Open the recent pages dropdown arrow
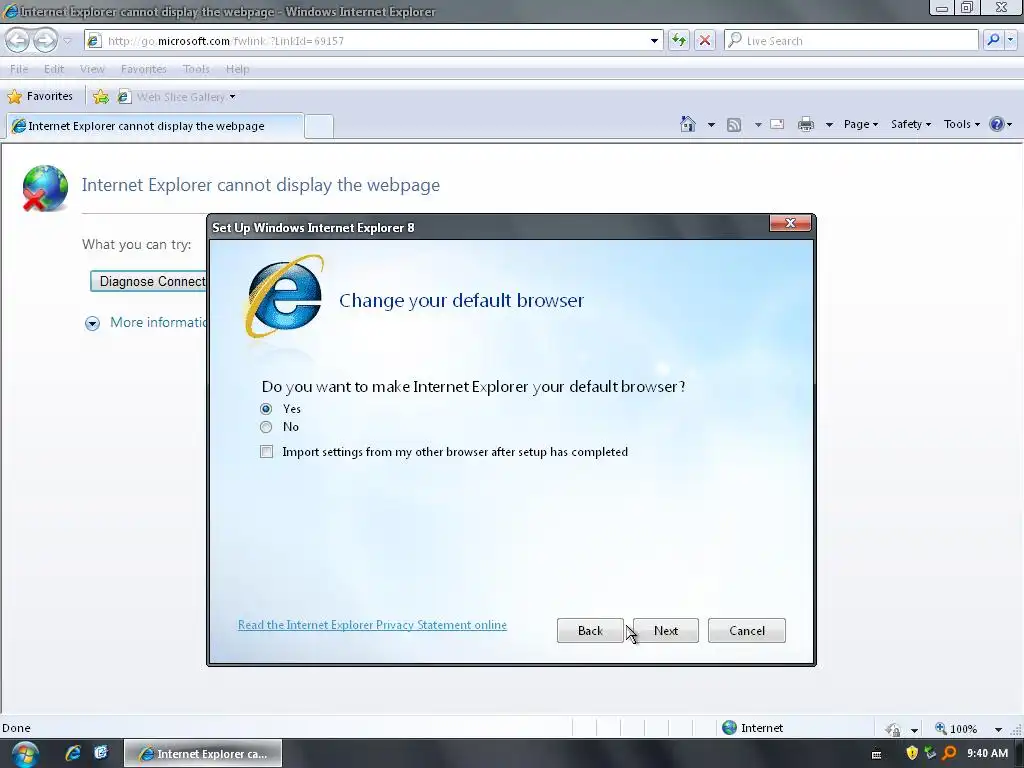1024x768 pixels. coord(67,41)
